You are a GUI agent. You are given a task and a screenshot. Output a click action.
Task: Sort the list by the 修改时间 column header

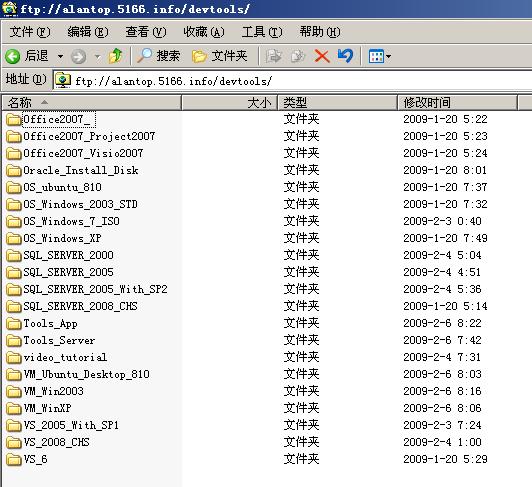point(457,102)
